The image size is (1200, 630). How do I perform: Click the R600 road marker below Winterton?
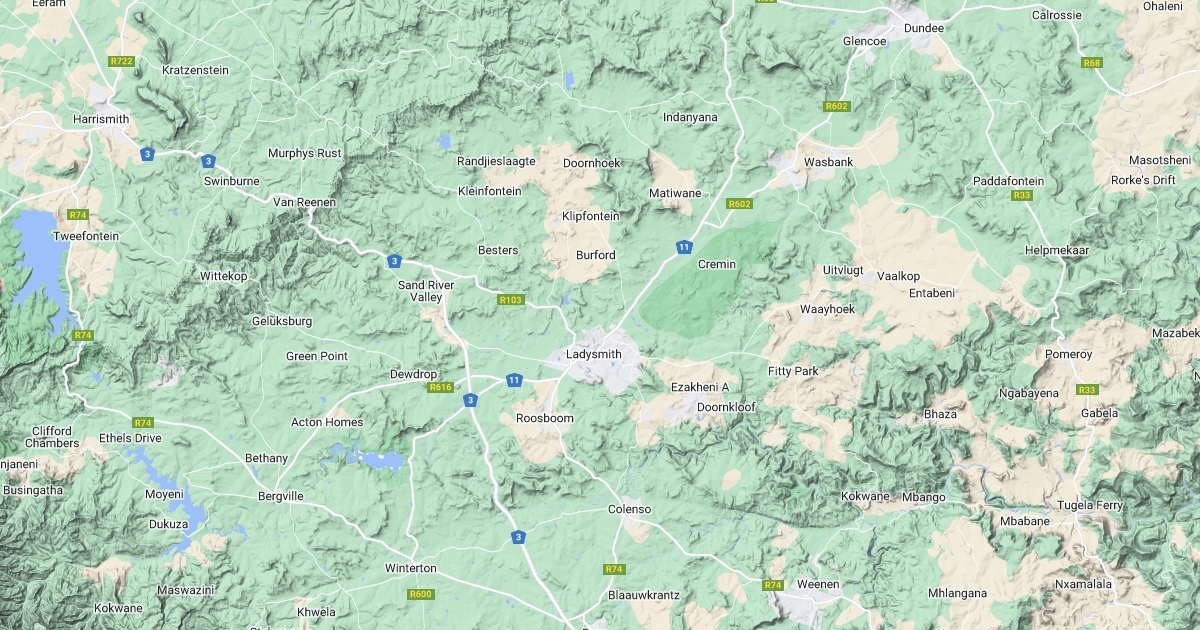(421, 594)
